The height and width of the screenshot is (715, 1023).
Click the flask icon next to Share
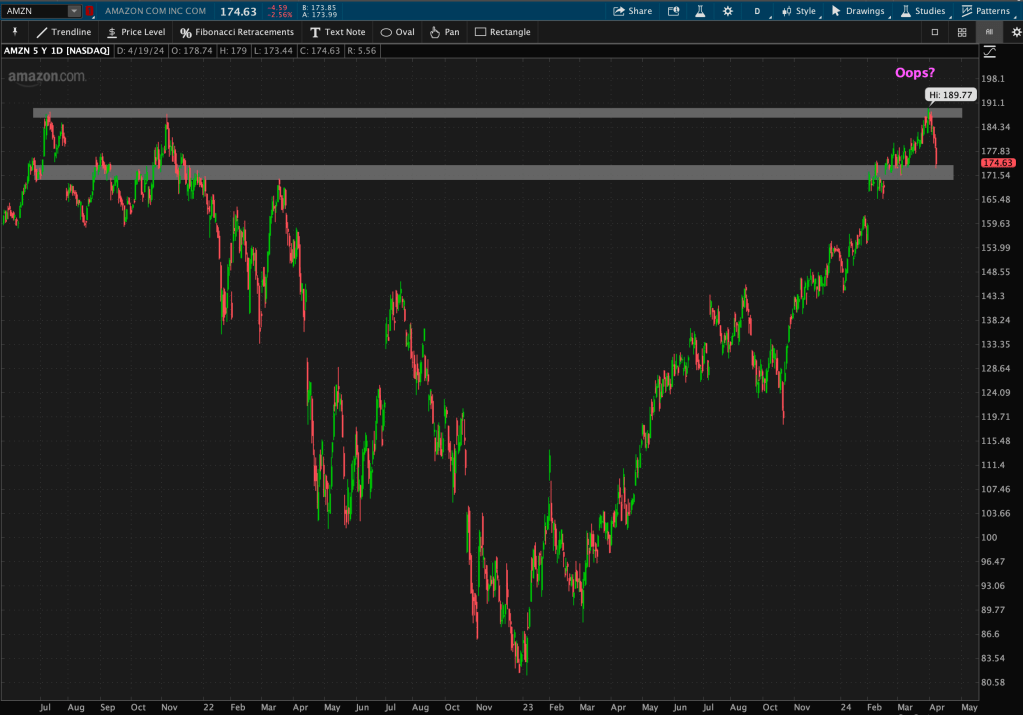(700, 11)
